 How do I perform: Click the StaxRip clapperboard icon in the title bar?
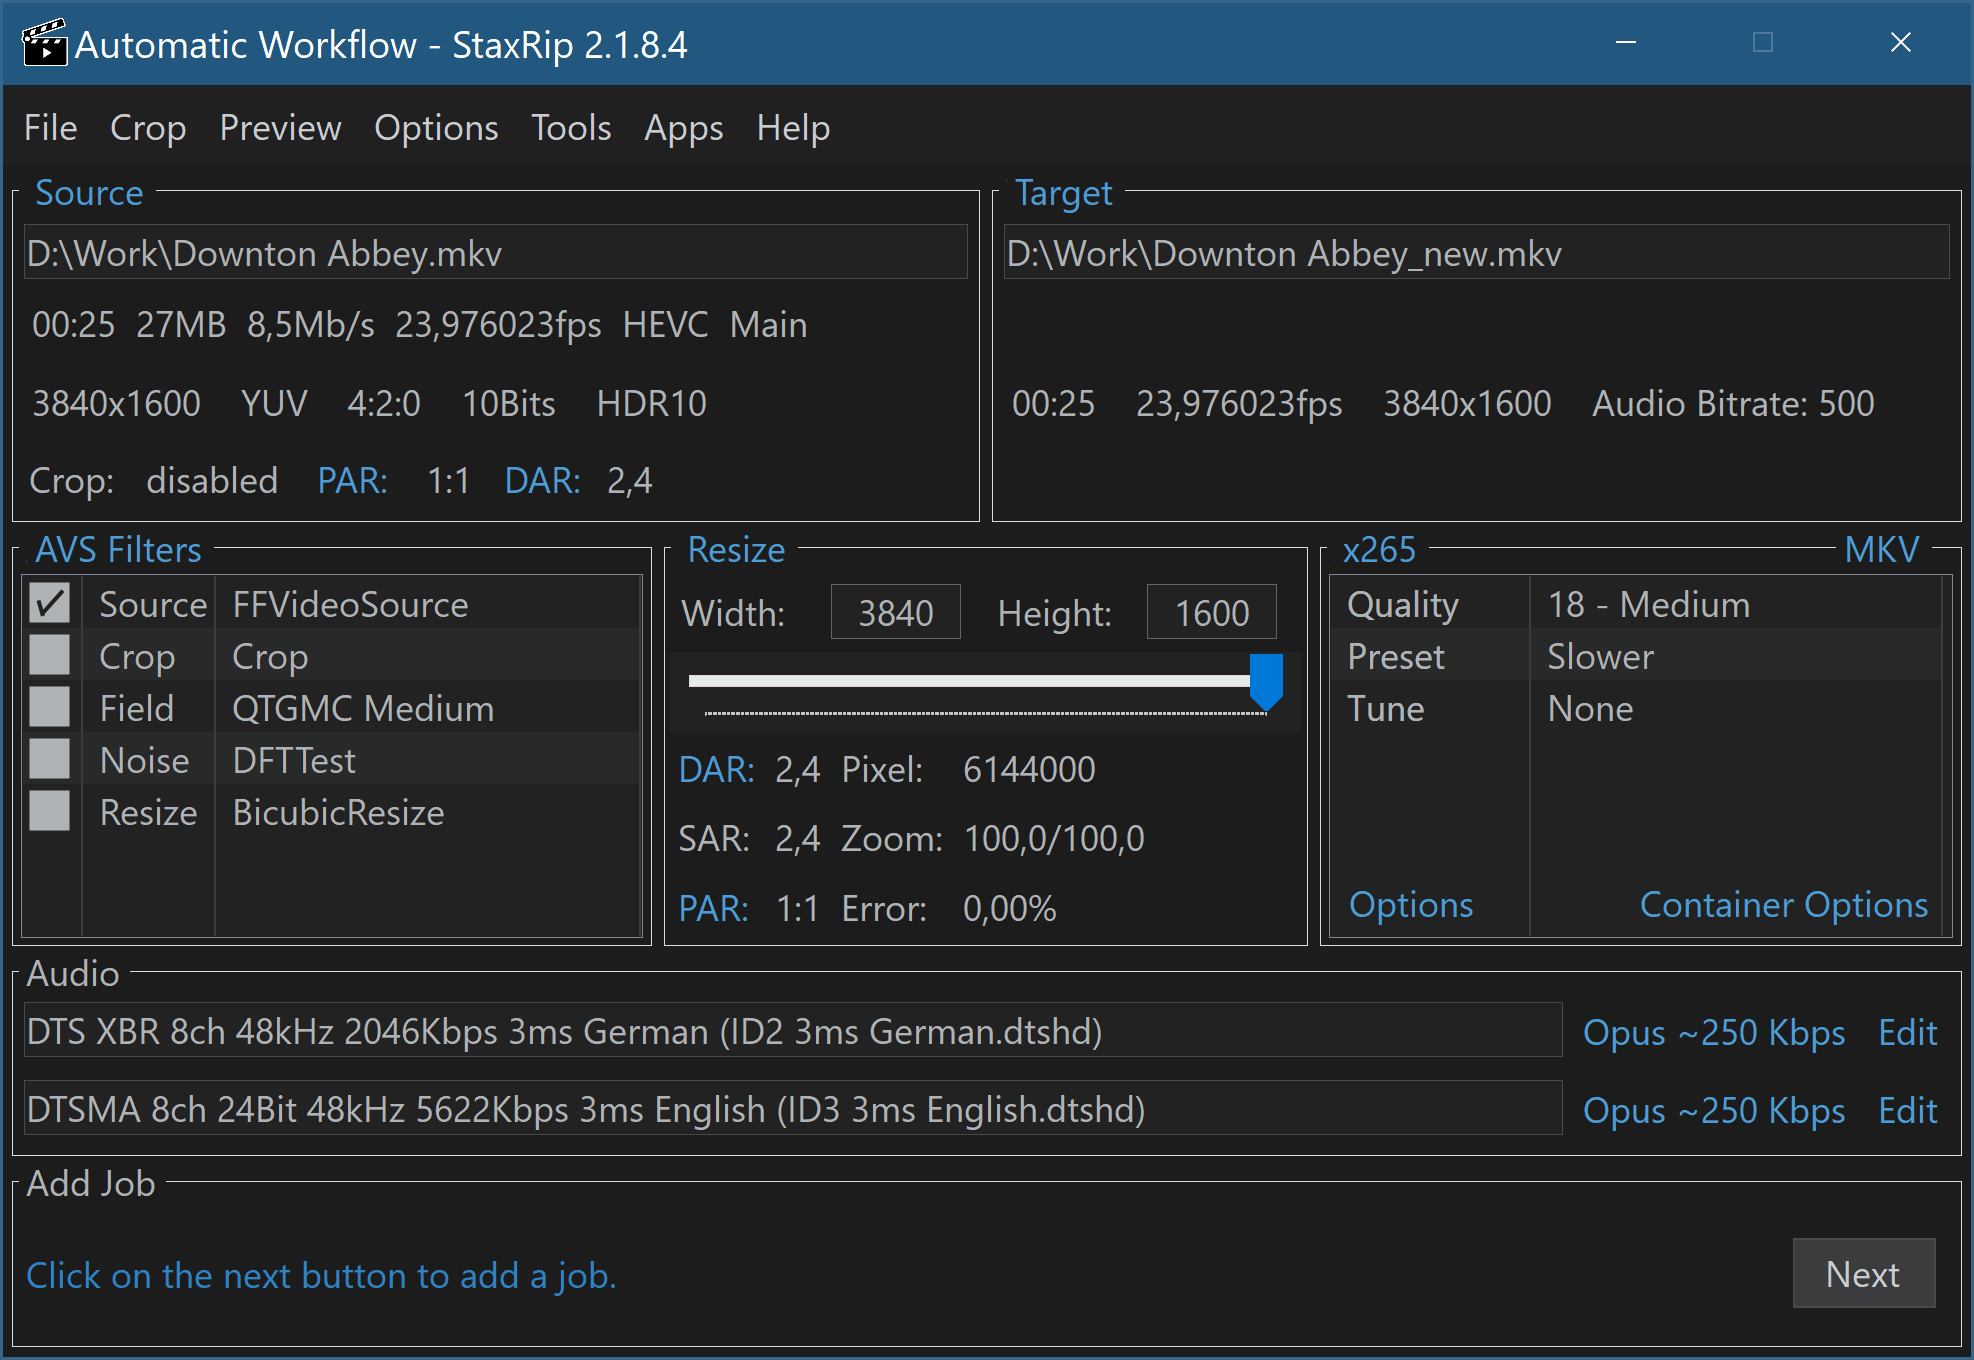tap(45, 43)
